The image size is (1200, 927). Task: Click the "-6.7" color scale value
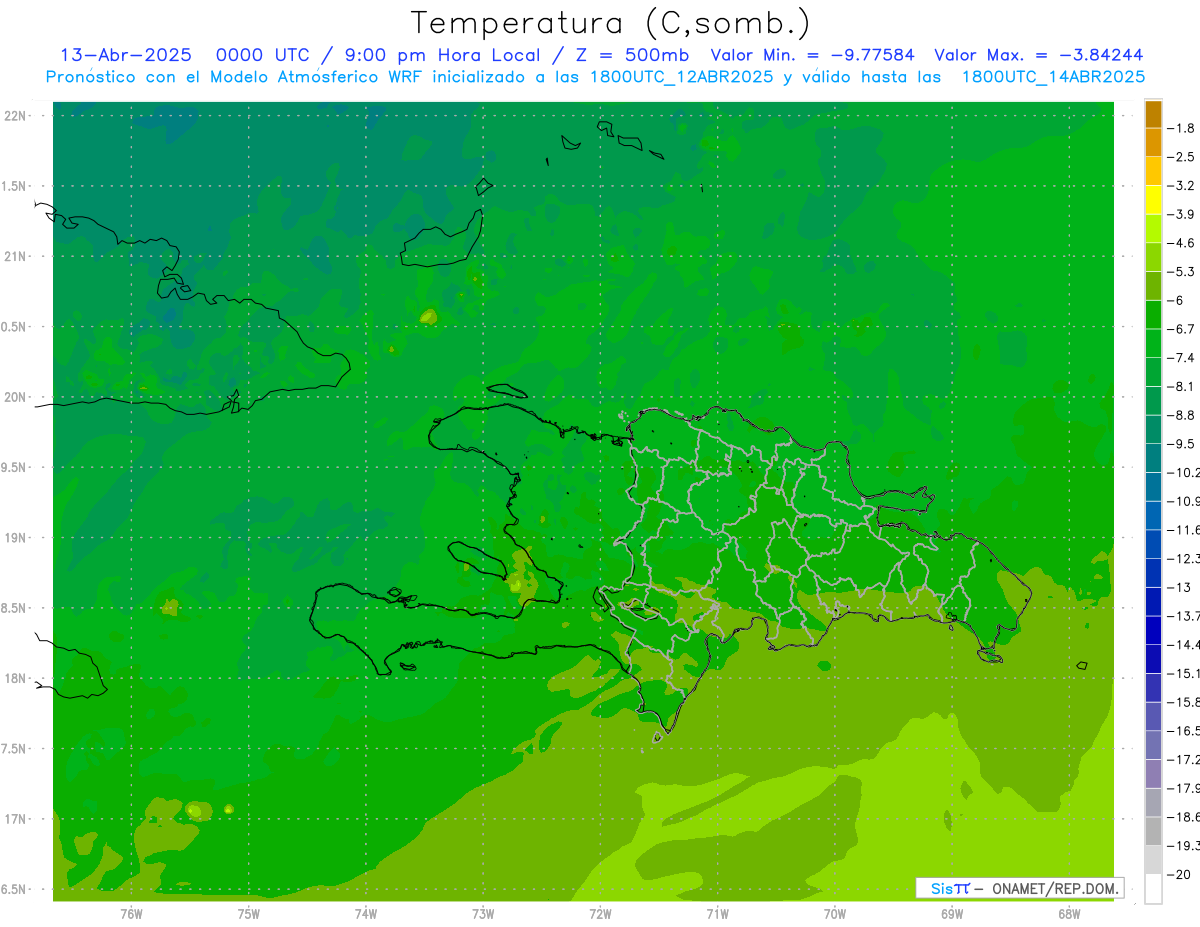click(x=1180, y=329)
